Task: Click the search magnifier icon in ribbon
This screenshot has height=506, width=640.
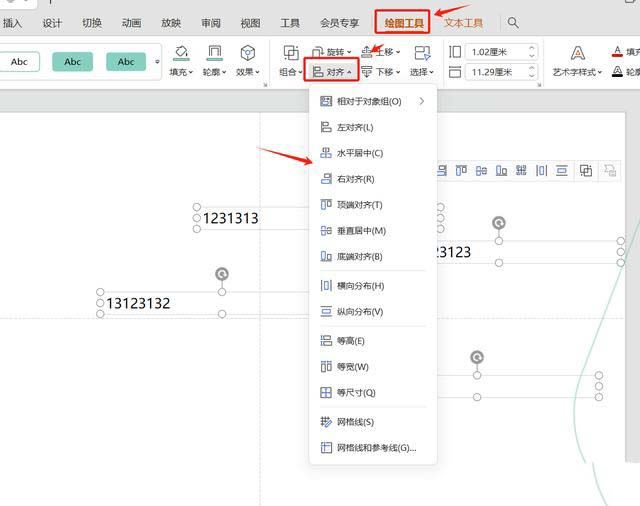Action: pos(513,22)
